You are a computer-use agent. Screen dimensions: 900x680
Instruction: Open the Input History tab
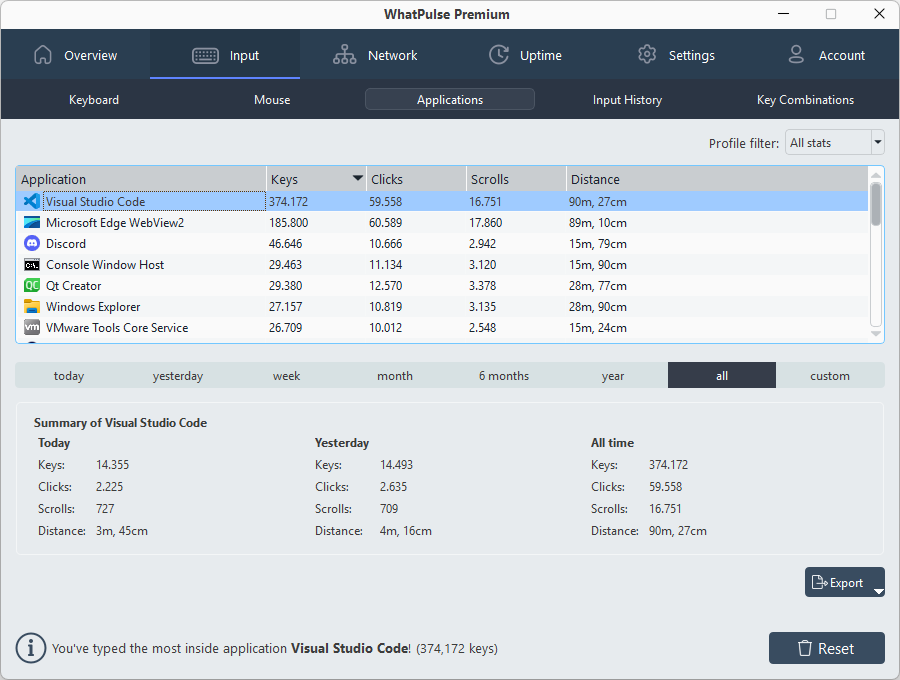[x=627, y=99]
